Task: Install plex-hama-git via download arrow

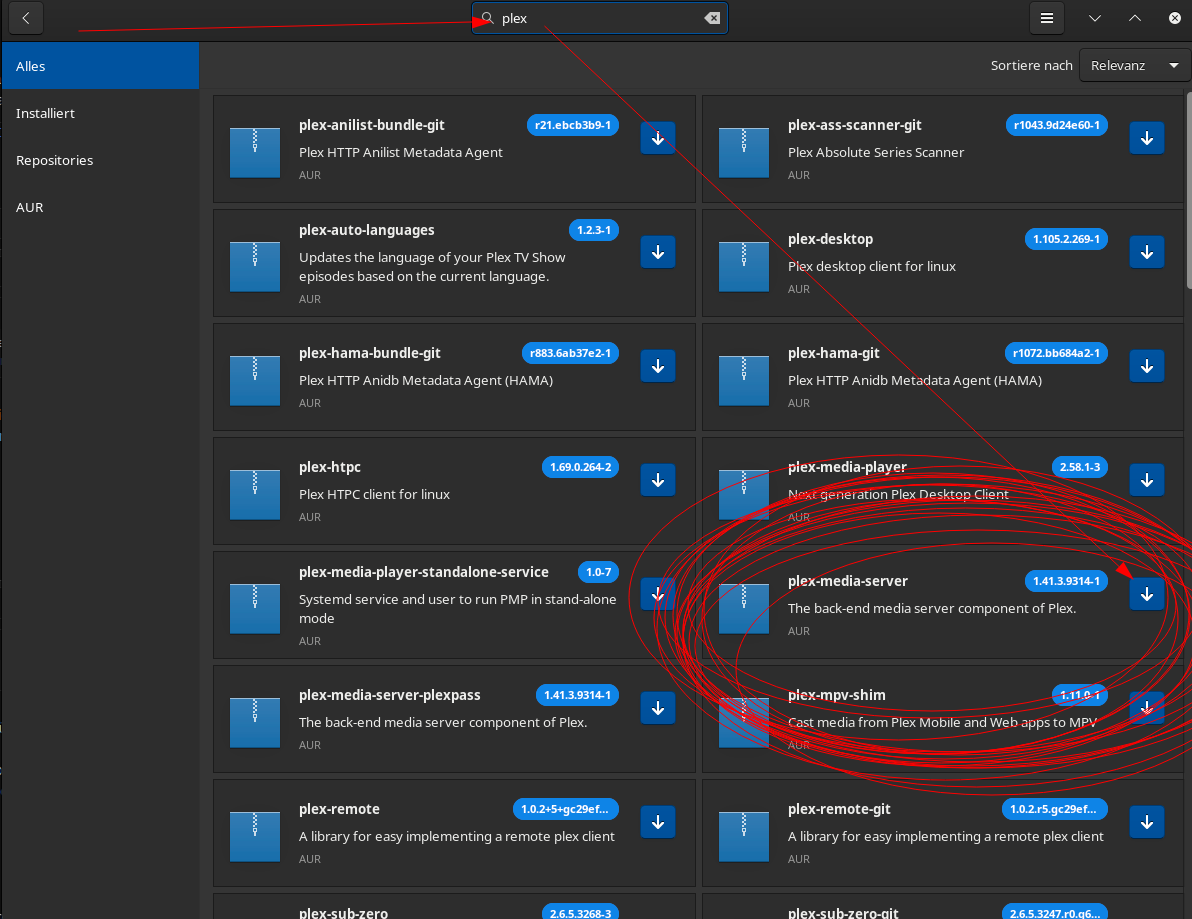Action: point(1146,366)
